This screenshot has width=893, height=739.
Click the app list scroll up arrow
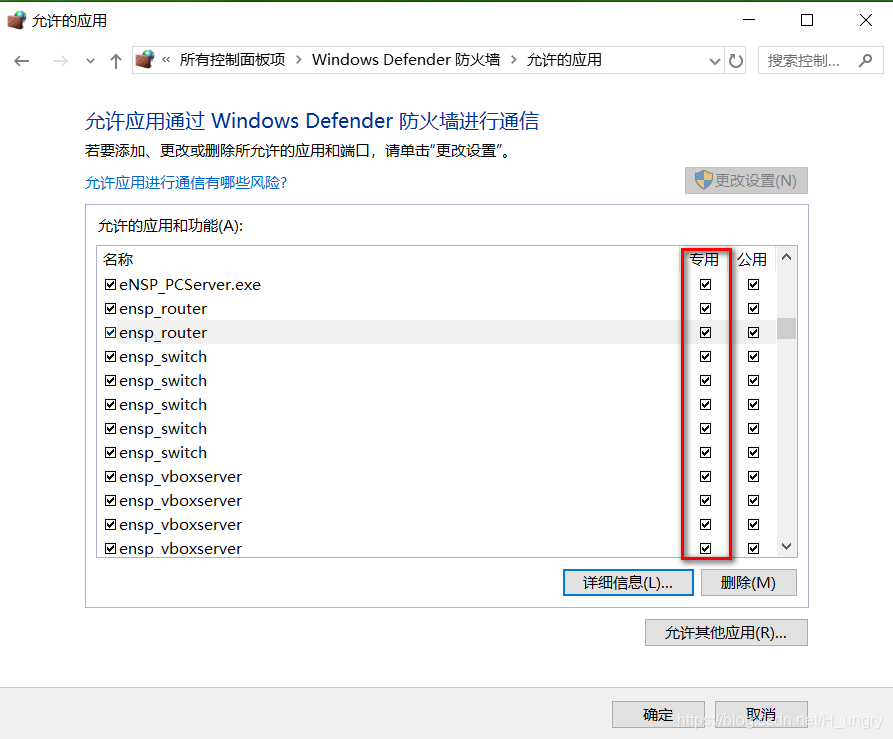coord(787,257)
